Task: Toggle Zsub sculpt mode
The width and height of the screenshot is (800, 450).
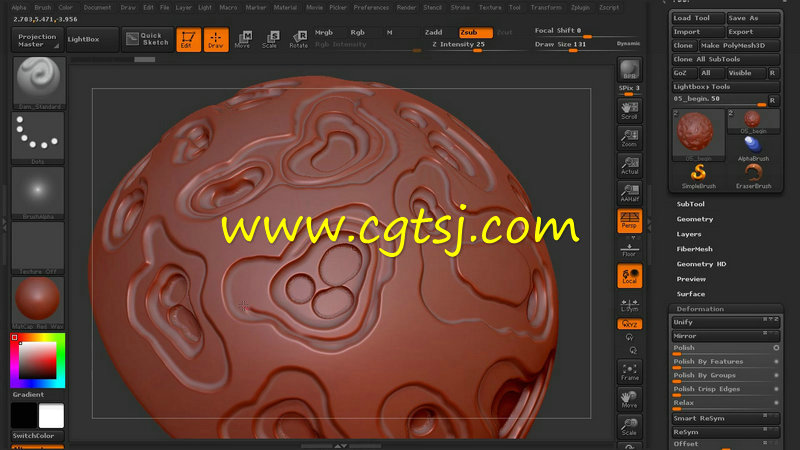Action: point(476,32)
